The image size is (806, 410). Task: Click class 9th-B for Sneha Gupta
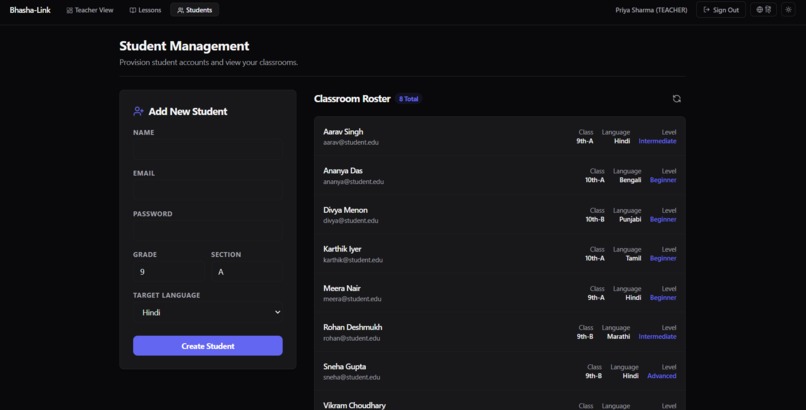point(593,376)
